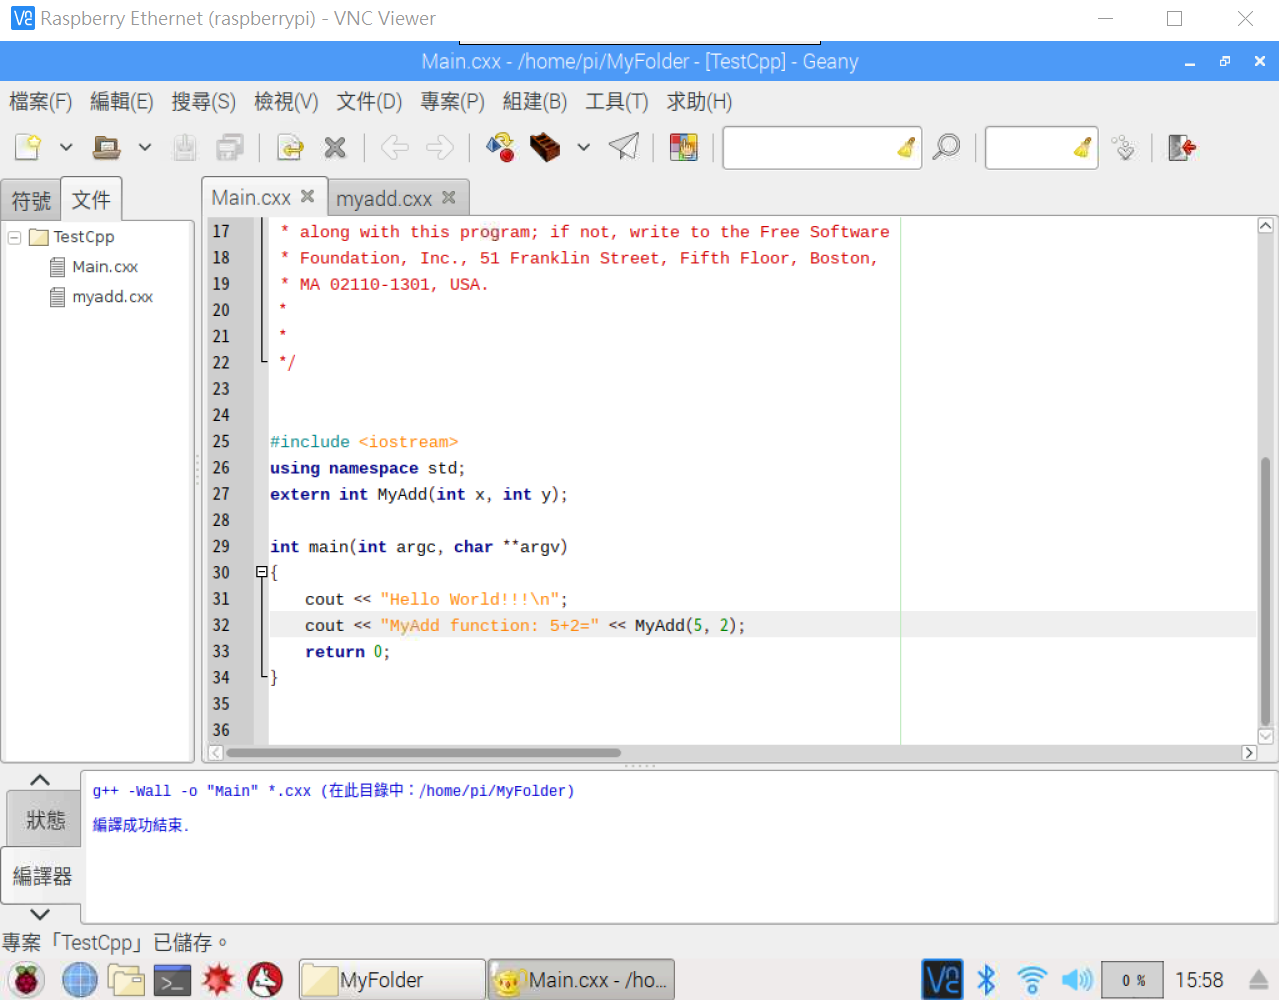1279x1000 pixels.
Task: Open the New file template dropdown arrow
Action: click(66, 147)
